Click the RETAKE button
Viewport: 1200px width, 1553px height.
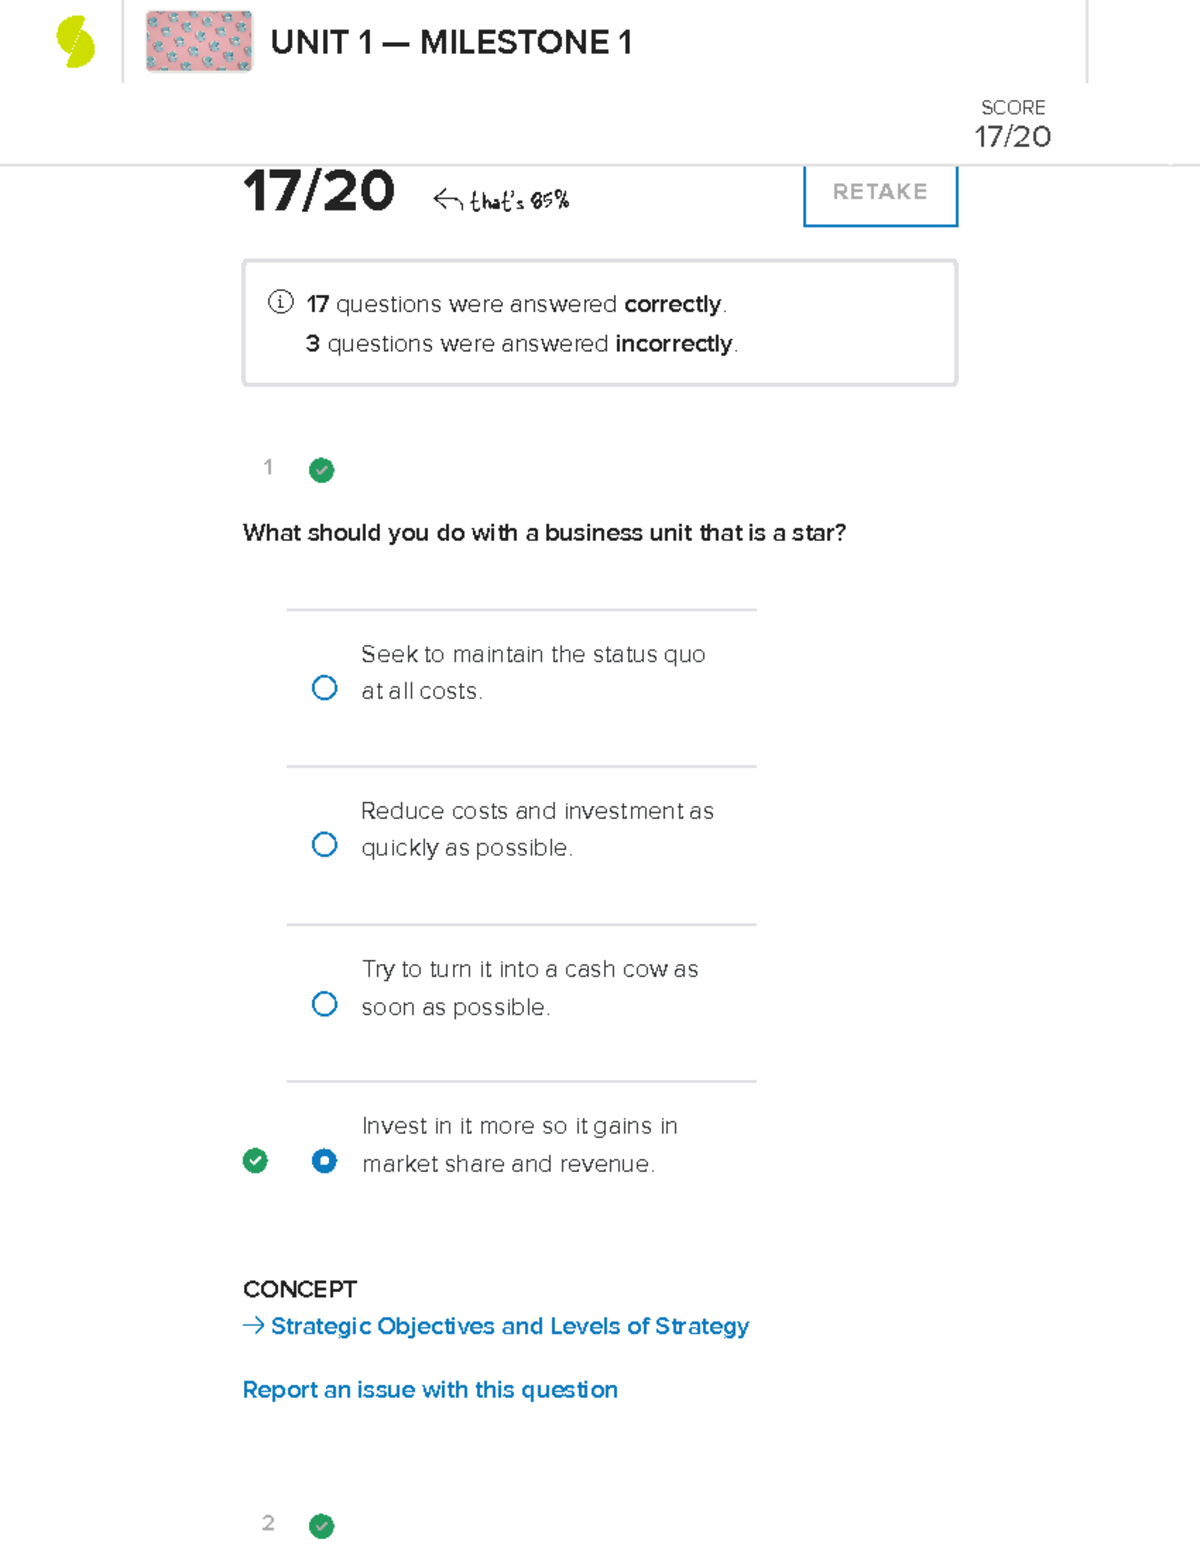[879, 192]
